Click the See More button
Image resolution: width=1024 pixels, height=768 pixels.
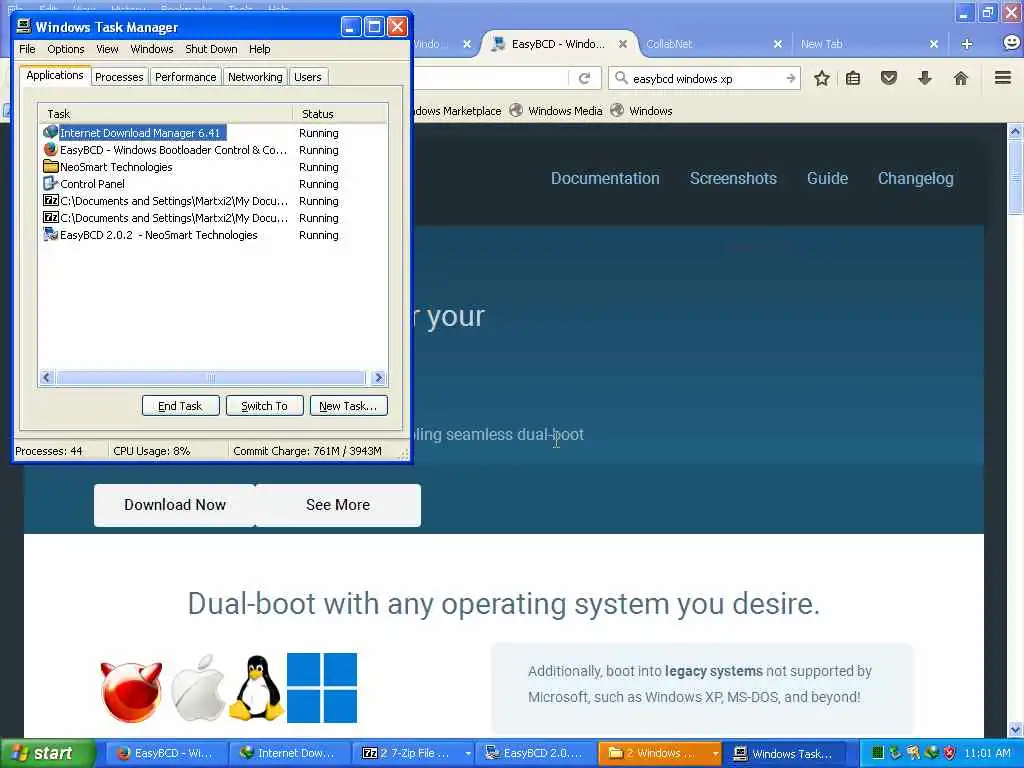(338, 505)
